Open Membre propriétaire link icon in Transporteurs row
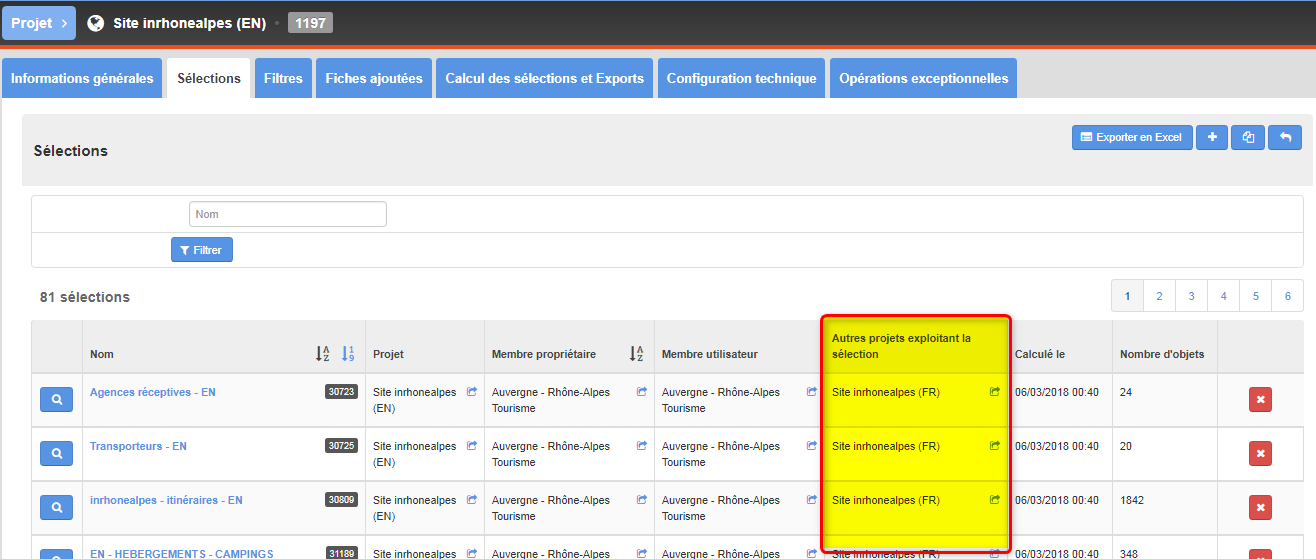Image resolution: width=1316 pixels, height=559 pixels. 642,446
